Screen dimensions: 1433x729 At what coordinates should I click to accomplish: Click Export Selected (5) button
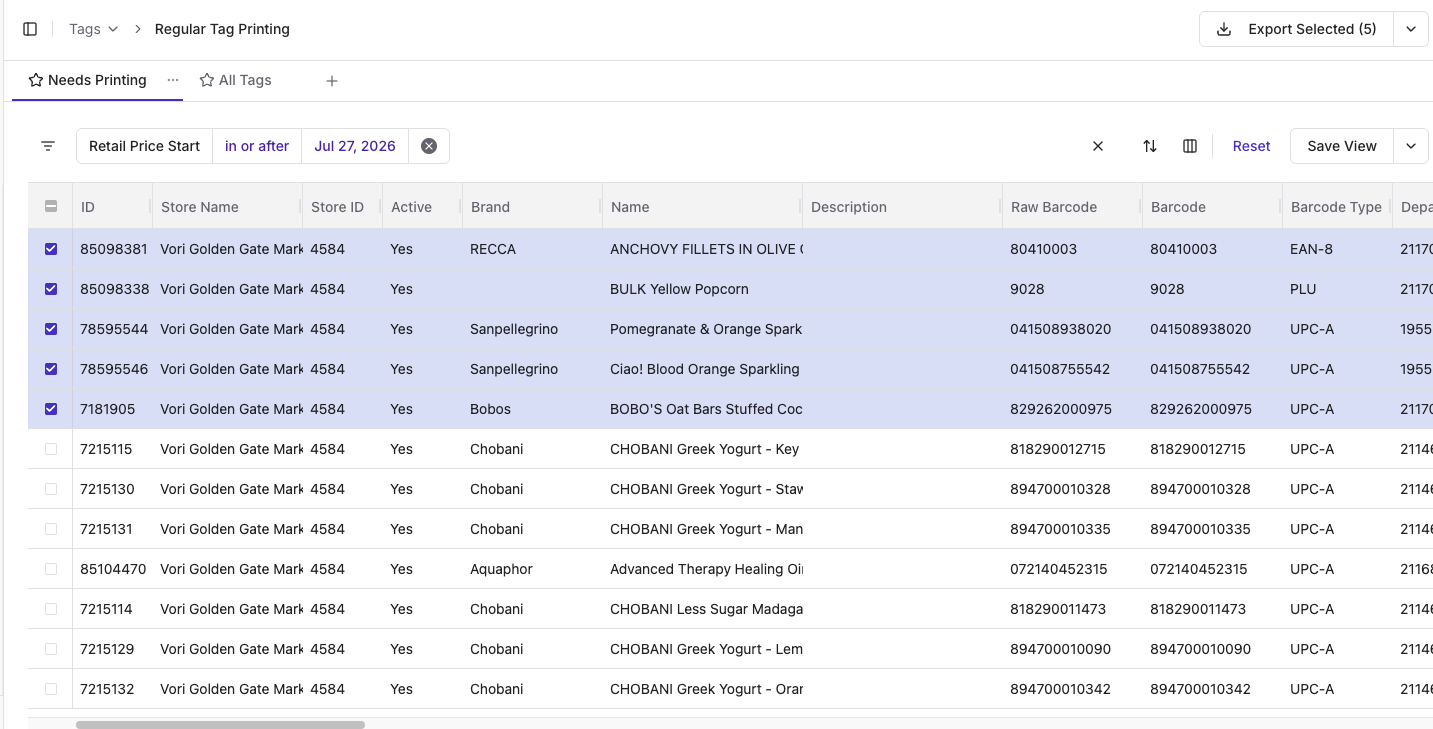1297,29
